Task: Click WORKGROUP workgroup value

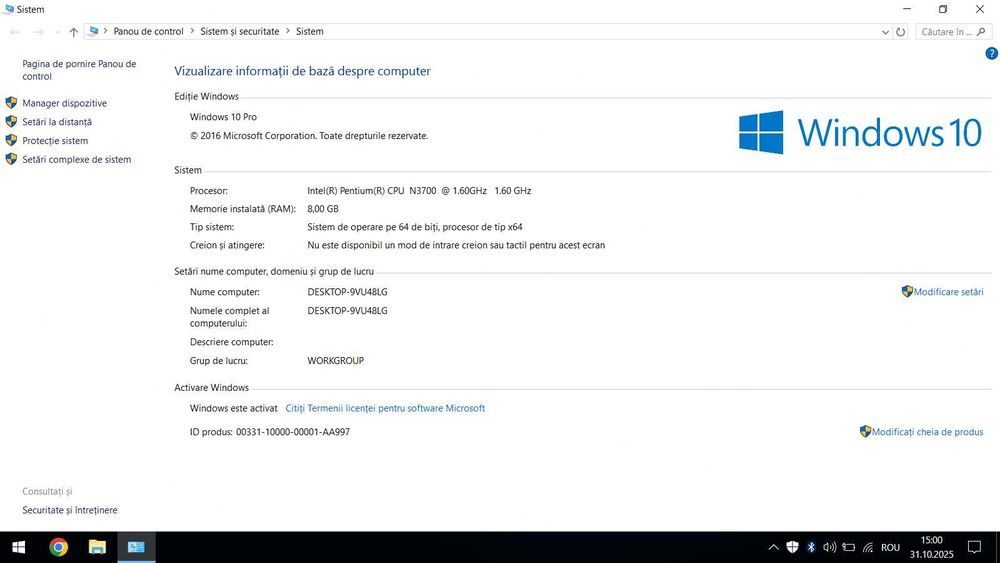Action: tap(335, 361)
